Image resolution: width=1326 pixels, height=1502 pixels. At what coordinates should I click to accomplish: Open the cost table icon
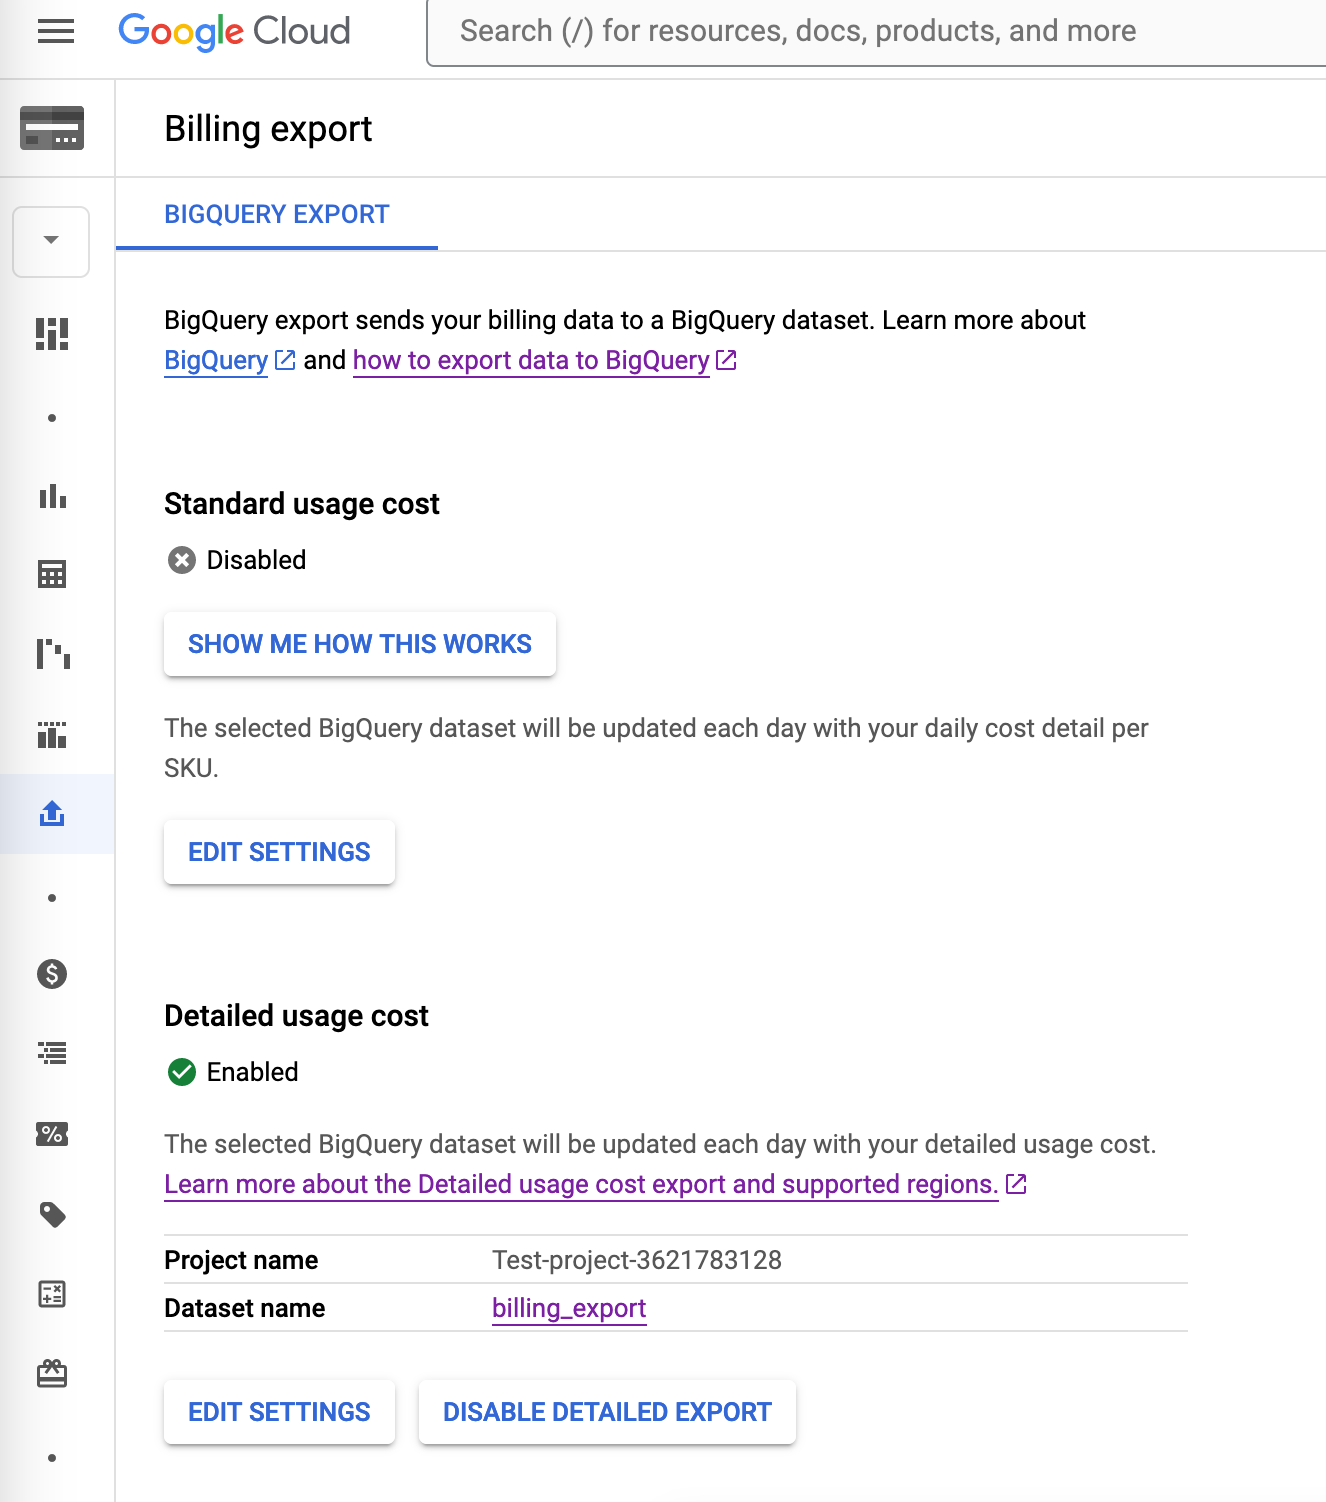[52, 574]
